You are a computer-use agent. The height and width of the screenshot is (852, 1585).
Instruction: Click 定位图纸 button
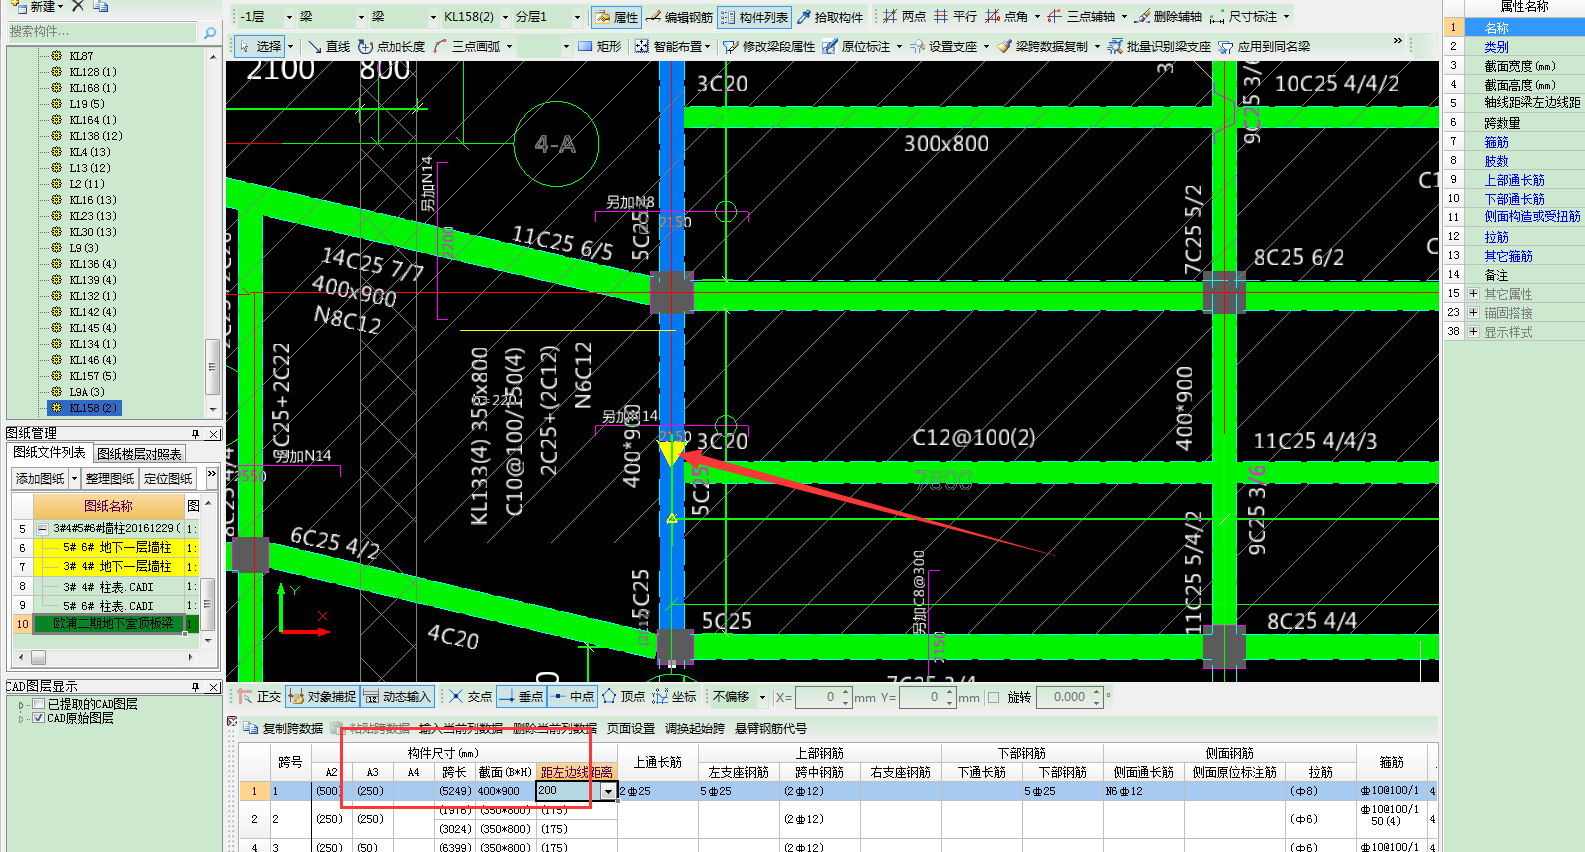[169, 479]
